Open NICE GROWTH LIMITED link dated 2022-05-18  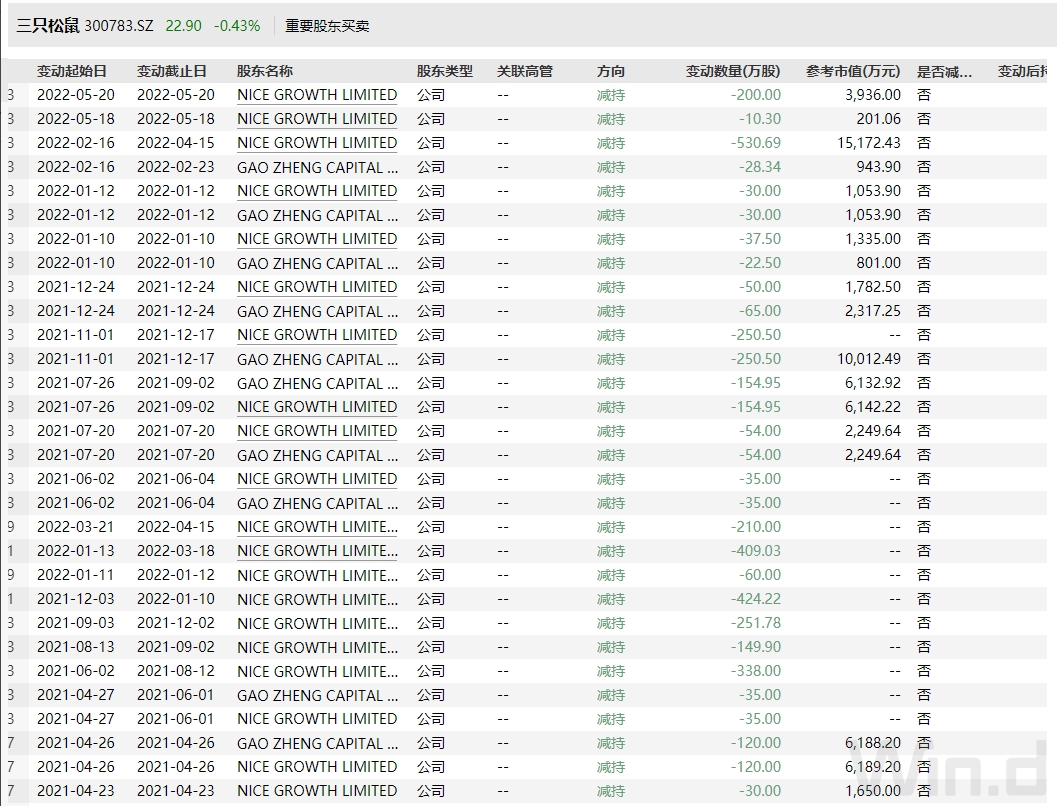tap(317, 119)
